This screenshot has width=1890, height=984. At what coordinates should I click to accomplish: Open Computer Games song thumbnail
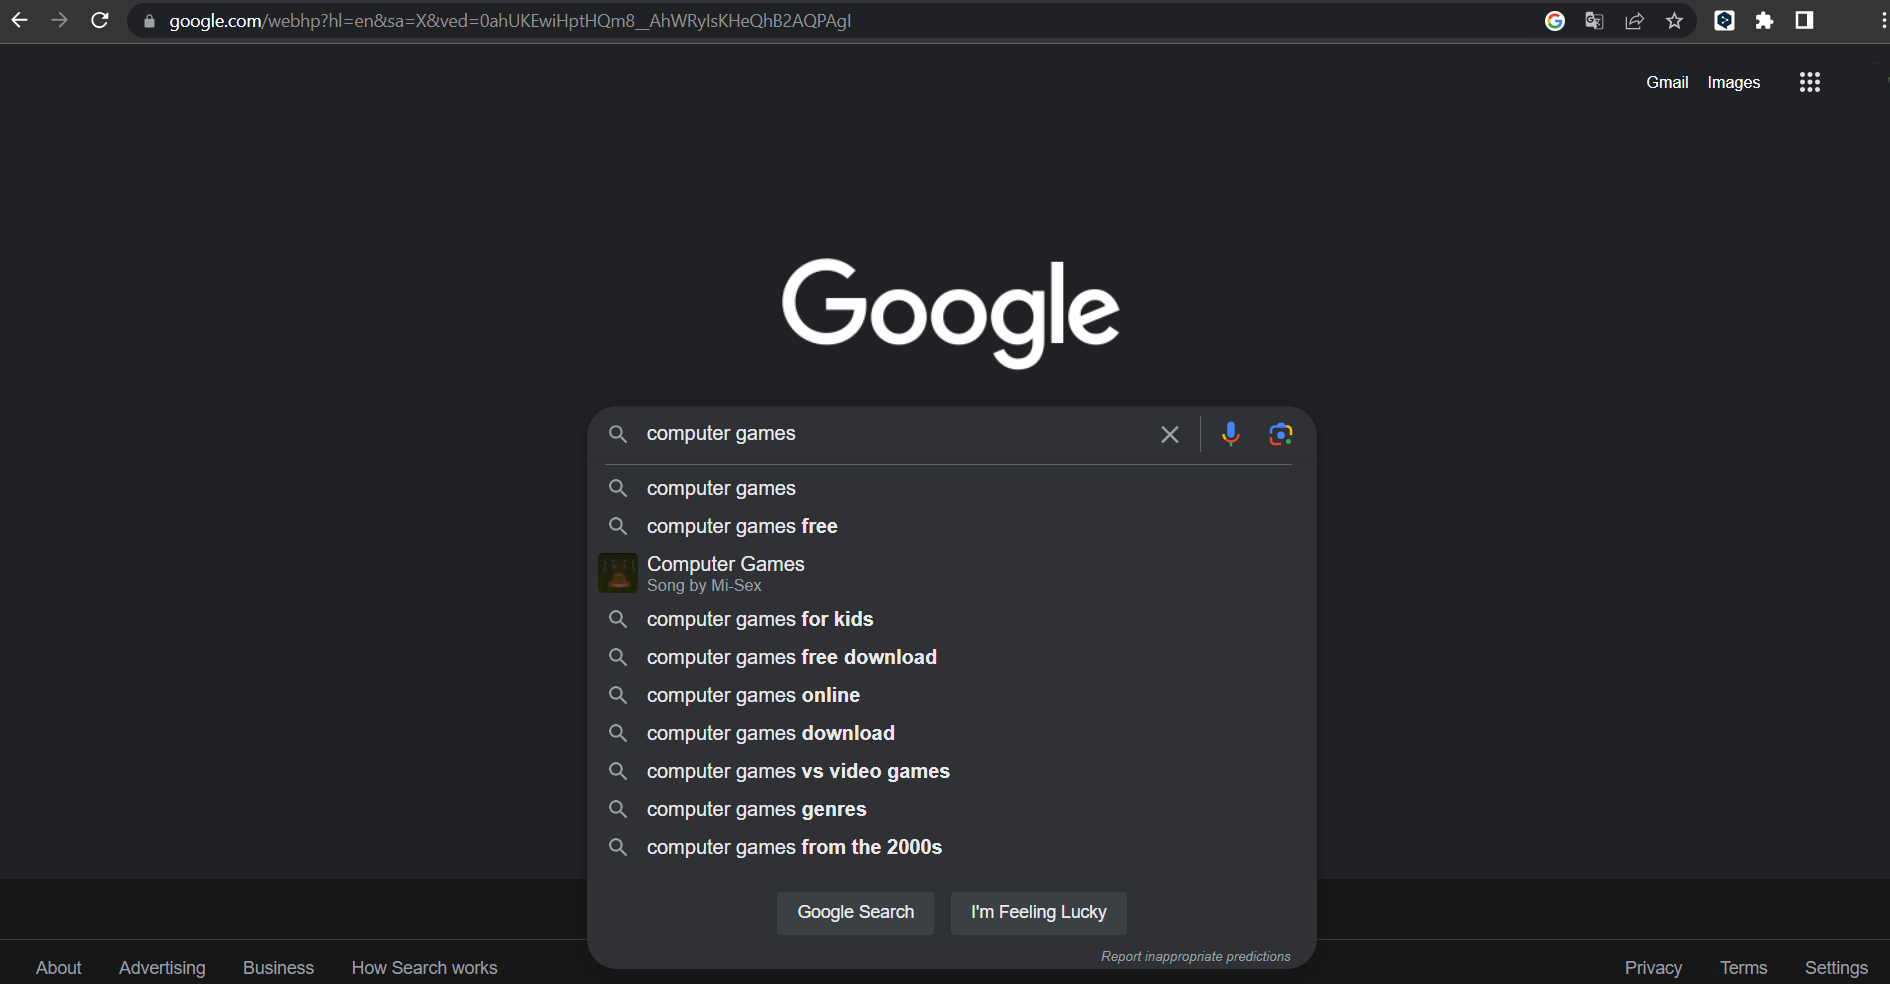(618, 573)
